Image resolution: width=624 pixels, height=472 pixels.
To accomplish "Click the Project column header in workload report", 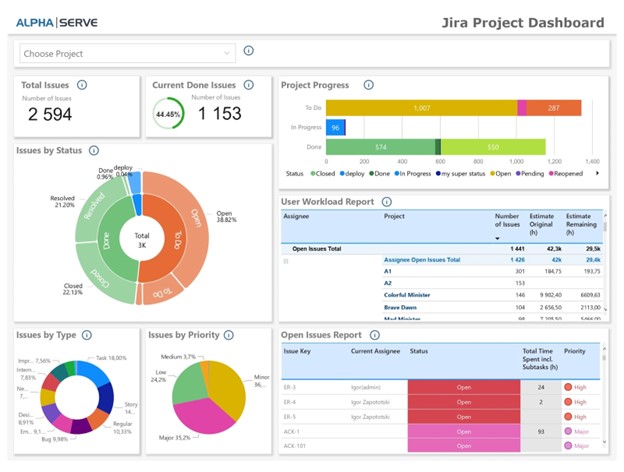I will coord(394,216).
